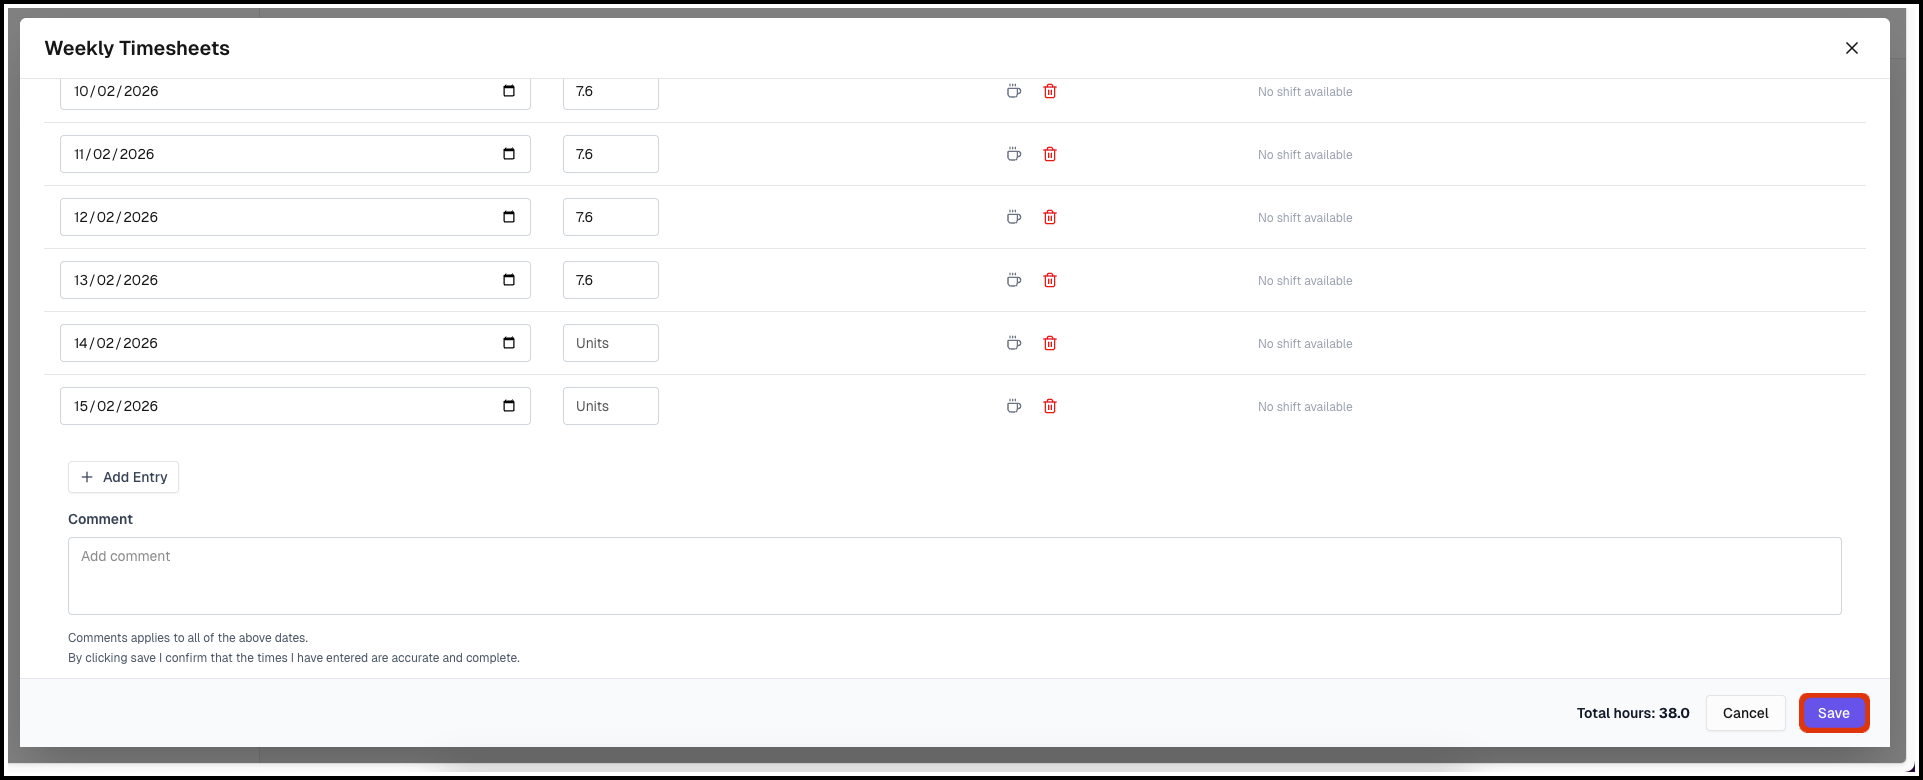Focus the Add comment text area
Viewport: 1923px width, 780px height.
click(x=954, y=576)
